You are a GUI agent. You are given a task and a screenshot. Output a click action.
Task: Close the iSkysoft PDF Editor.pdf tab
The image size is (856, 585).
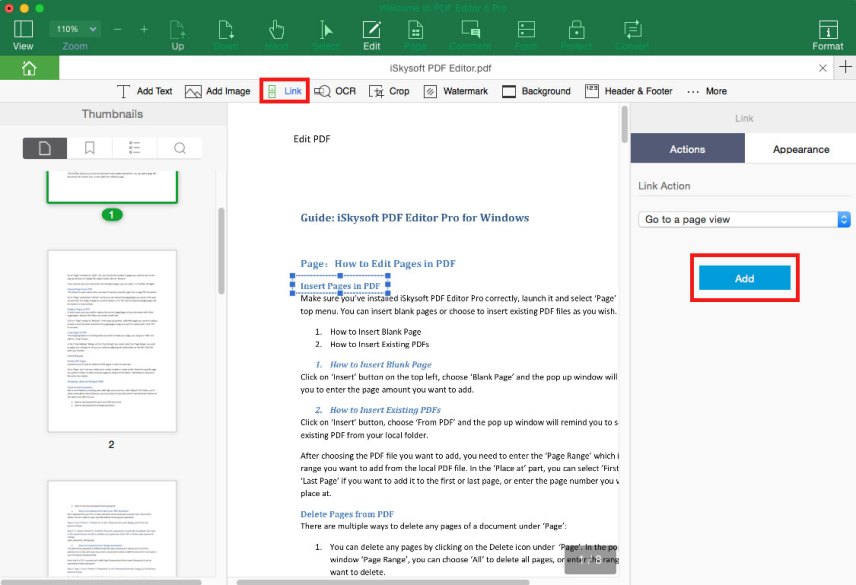pos(822,68)
